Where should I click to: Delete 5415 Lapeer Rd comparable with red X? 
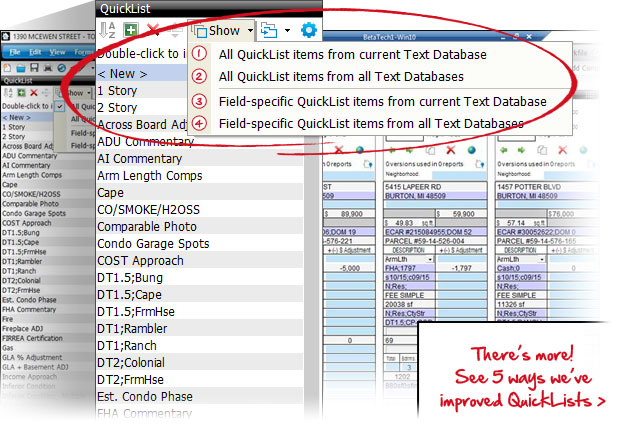(450, 150)
